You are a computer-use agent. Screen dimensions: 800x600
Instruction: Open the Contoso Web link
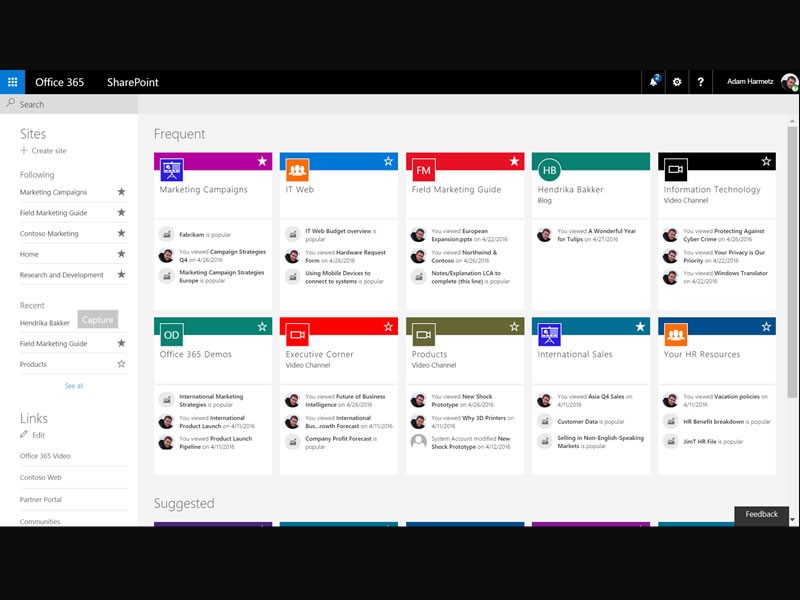(41, 477)
